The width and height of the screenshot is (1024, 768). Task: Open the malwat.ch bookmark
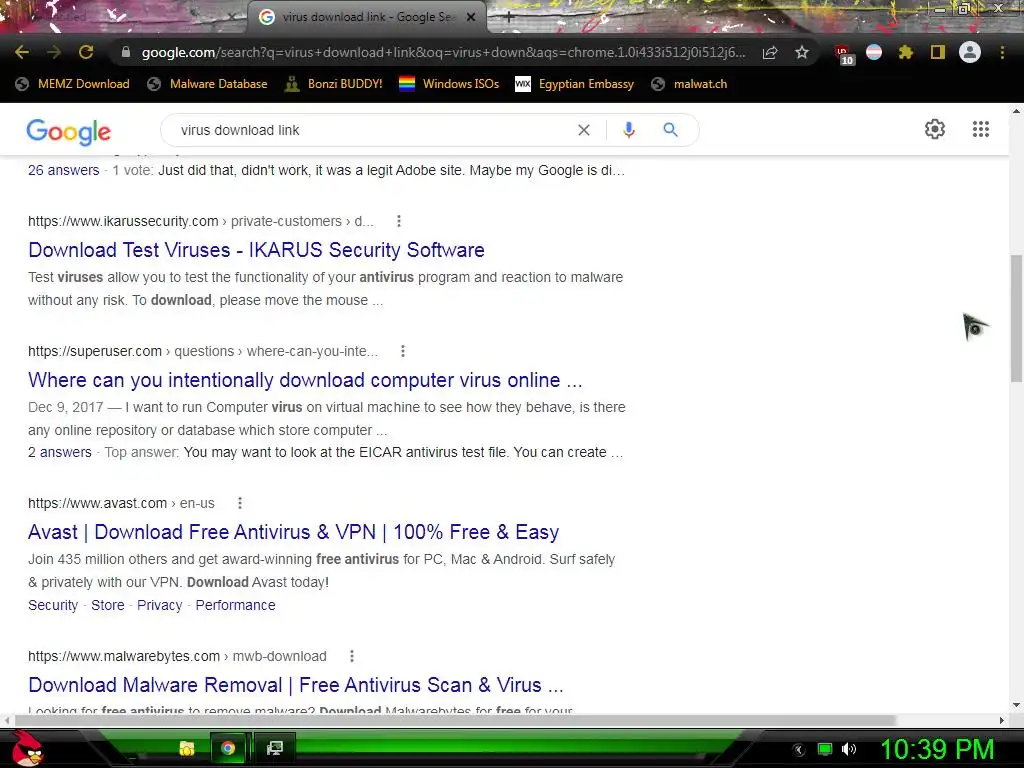tap(689, 84)
